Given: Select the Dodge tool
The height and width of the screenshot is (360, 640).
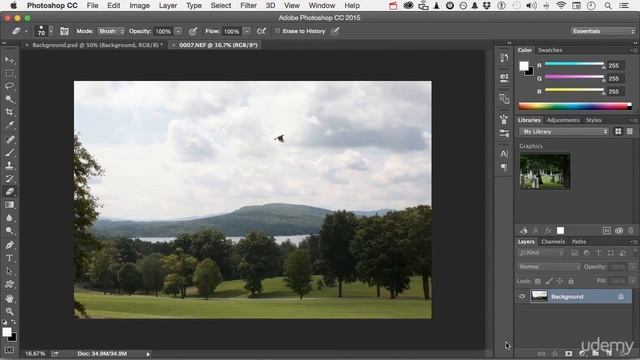Looking at the screenshot, I should click(x=9, y=231).
